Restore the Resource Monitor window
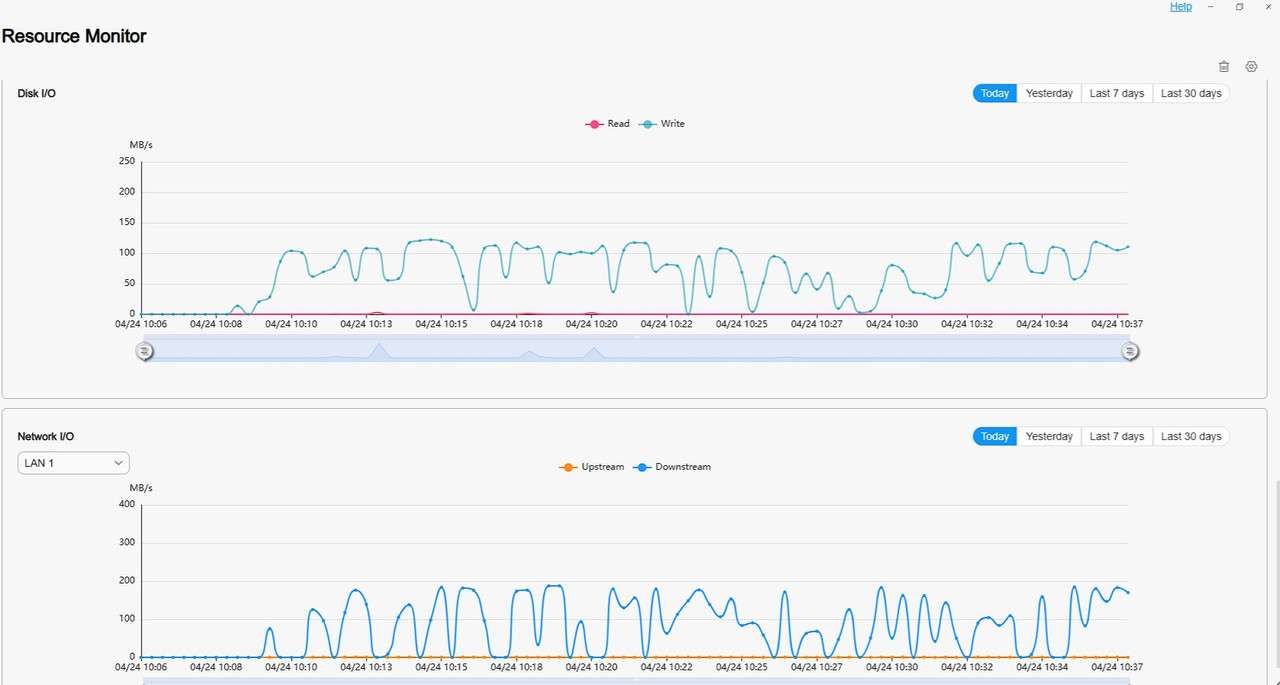1280x685 pixels. [1239, 6]
